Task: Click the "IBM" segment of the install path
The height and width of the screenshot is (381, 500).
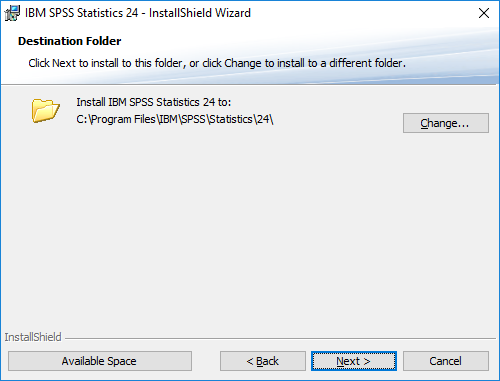Action: click(x=168, y=119)
